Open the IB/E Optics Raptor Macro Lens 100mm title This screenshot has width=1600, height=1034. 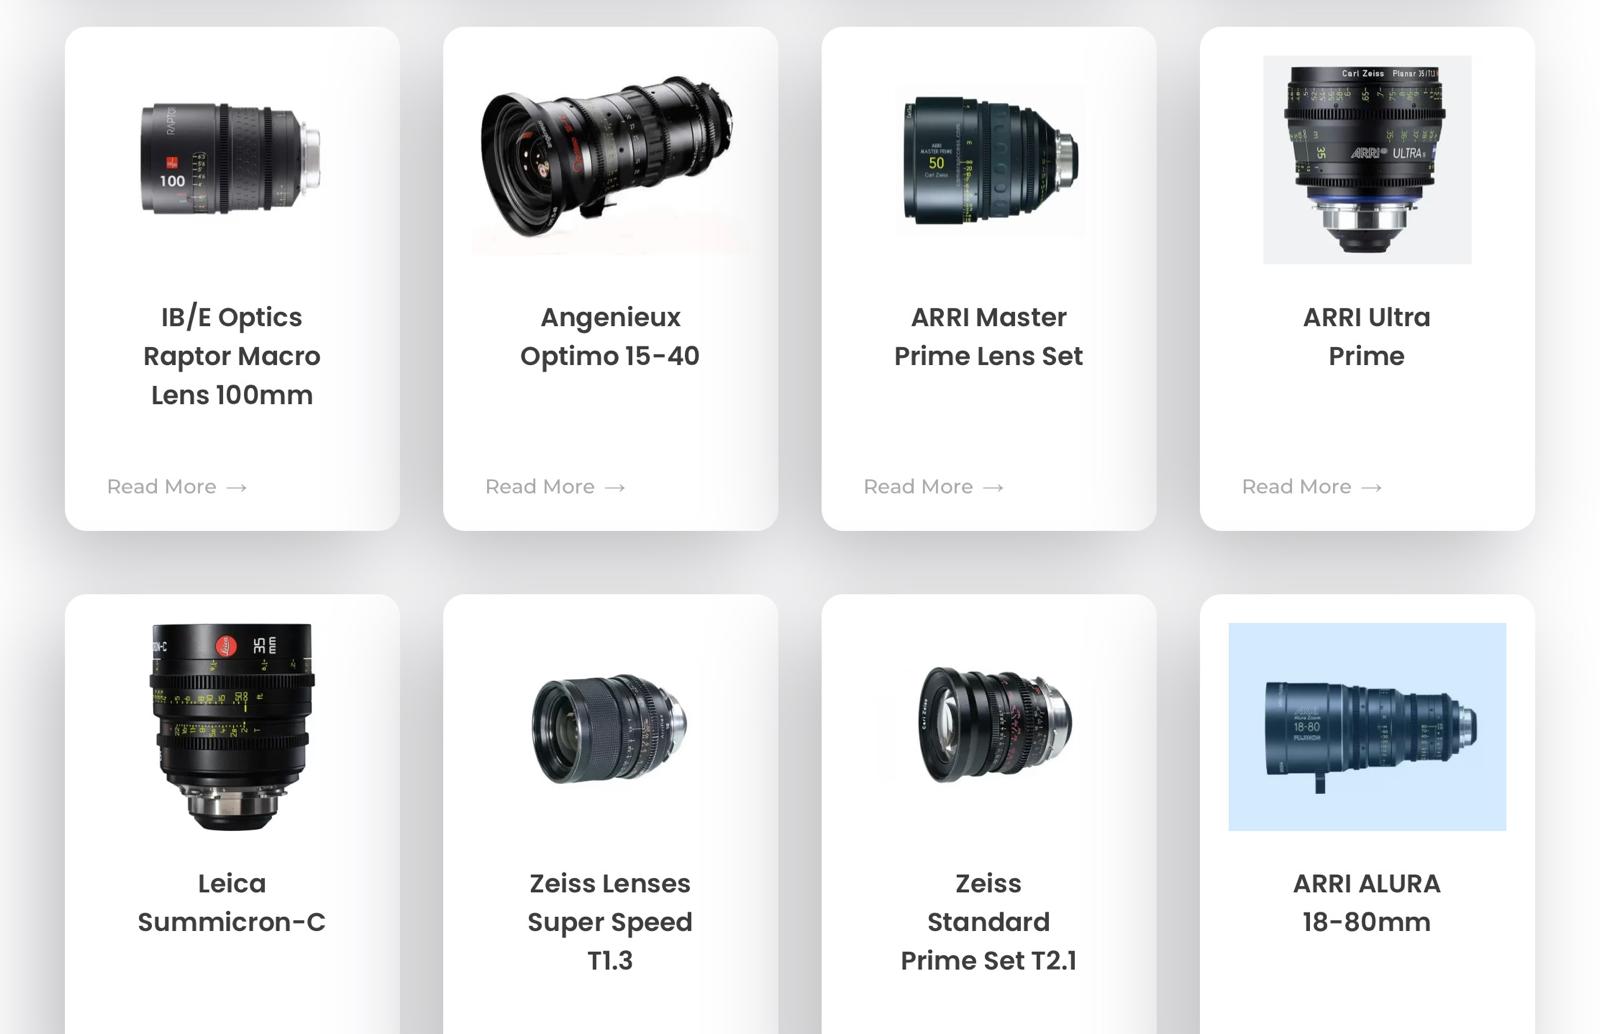[232, 356]
